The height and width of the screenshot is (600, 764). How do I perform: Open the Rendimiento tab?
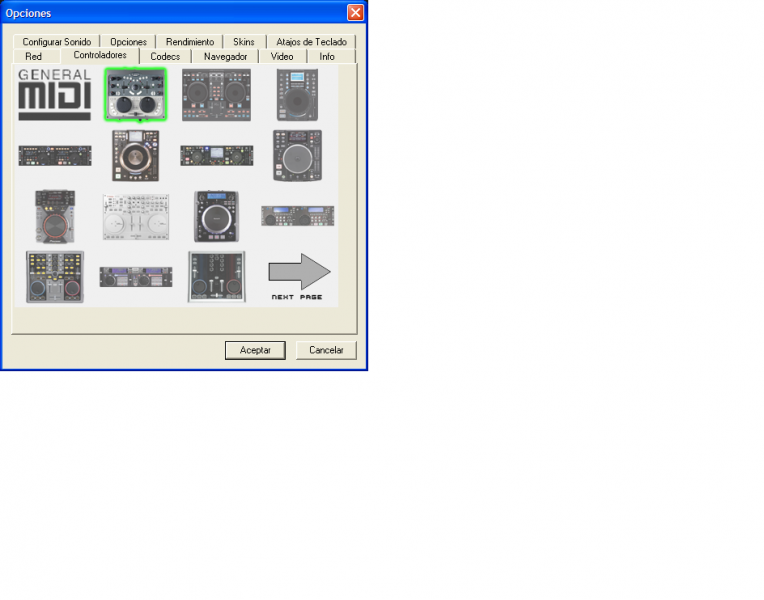pyautogui.click(x=190, y=42)
